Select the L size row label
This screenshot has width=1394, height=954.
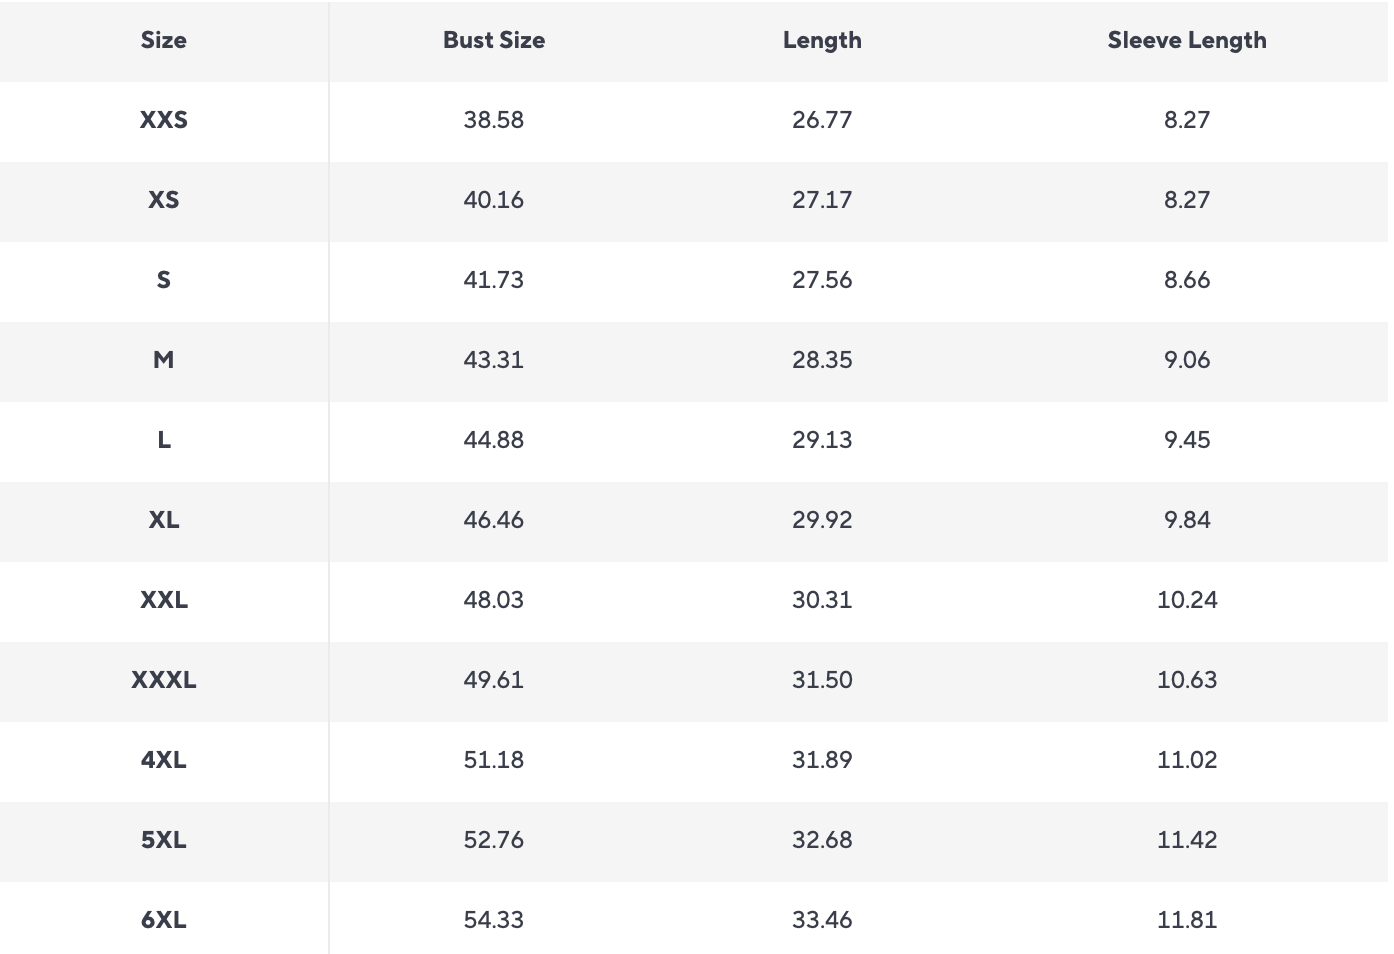point(164,440)
